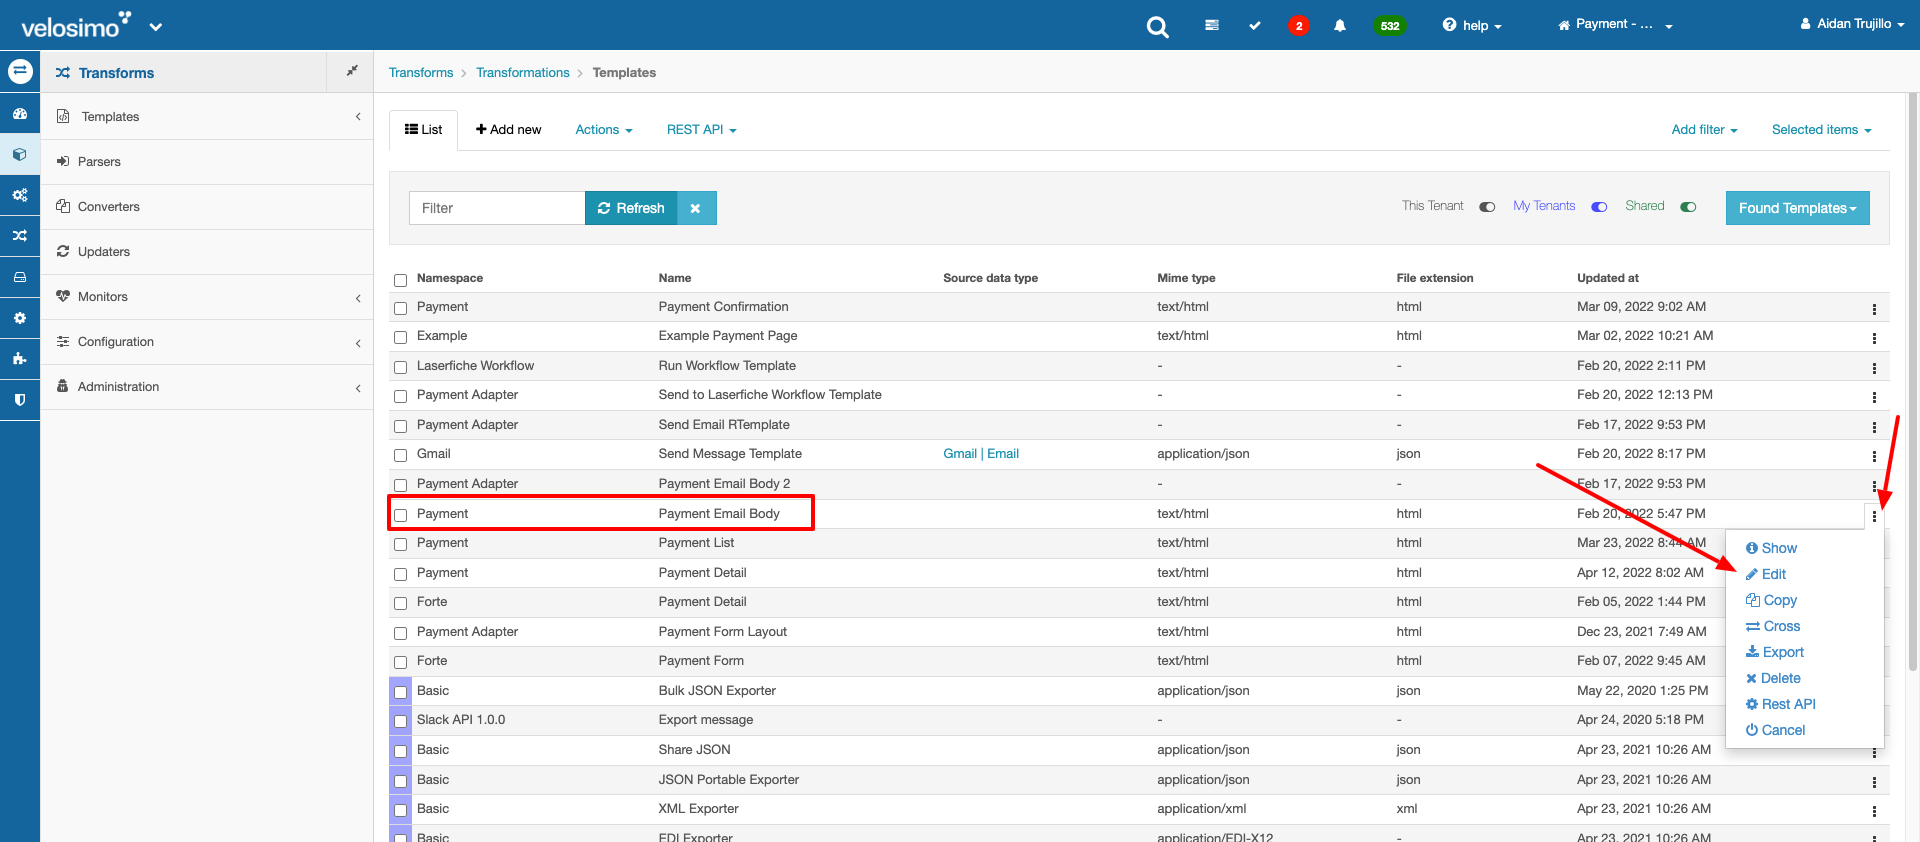Open the drive storage sidebar icon

[x=20, y=277]
